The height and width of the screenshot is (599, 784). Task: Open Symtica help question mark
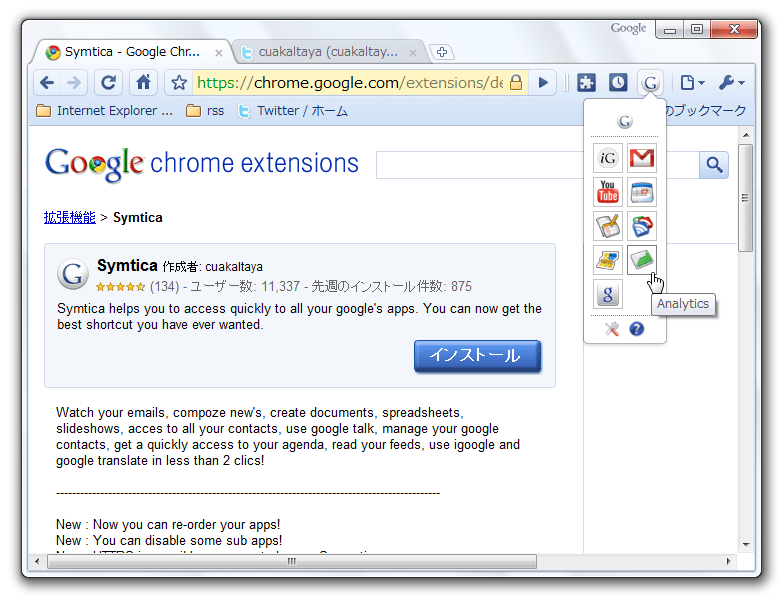click(636, 329)
